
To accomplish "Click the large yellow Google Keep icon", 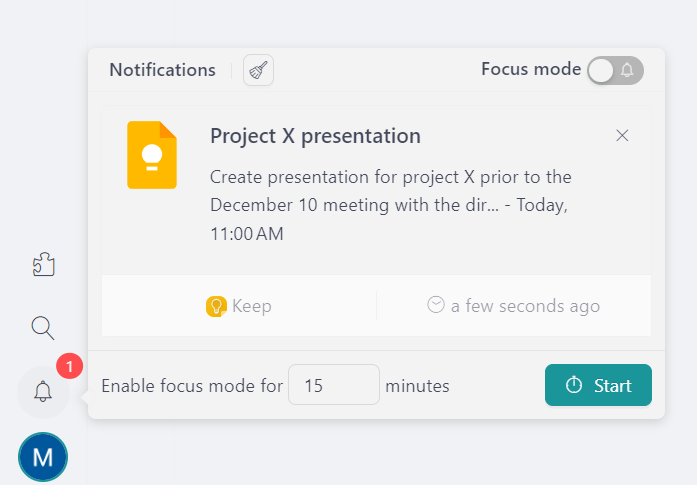I will [x=152, y=155].
